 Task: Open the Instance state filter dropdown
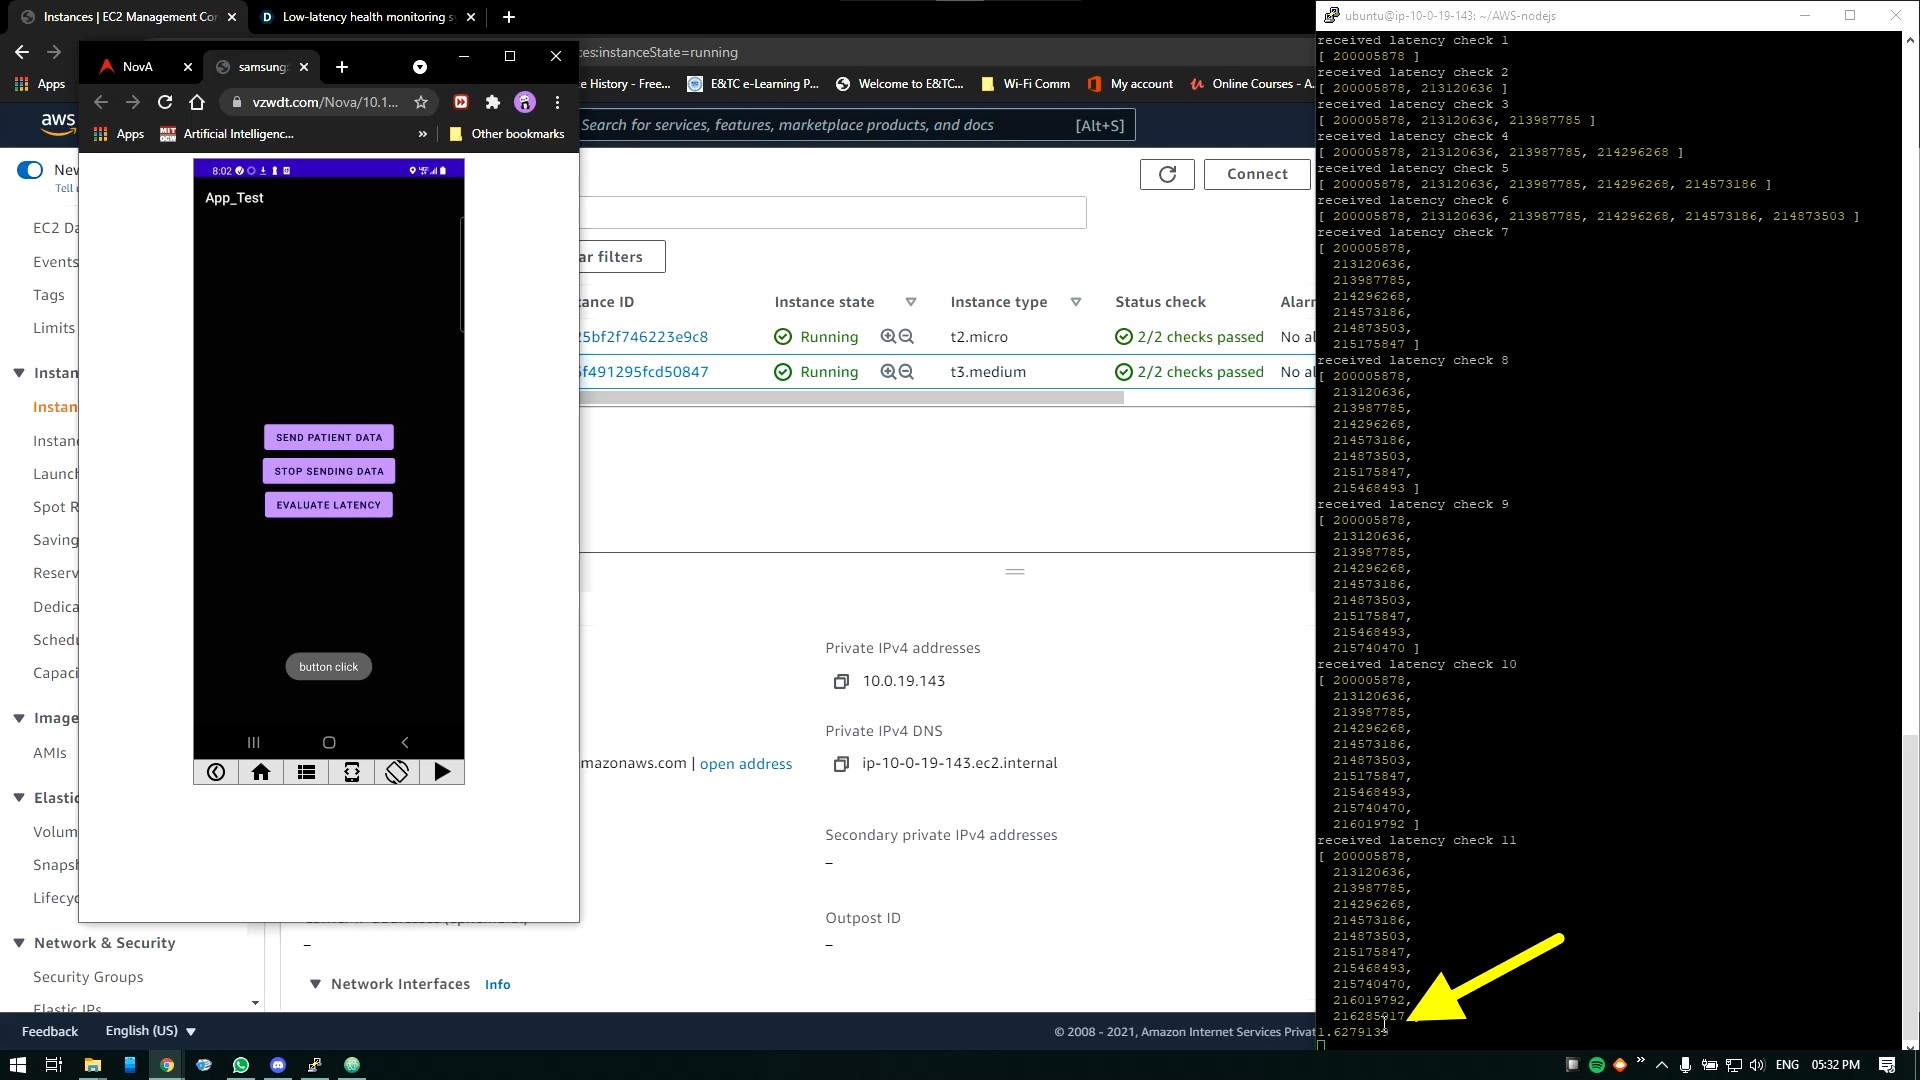[911, 302]
